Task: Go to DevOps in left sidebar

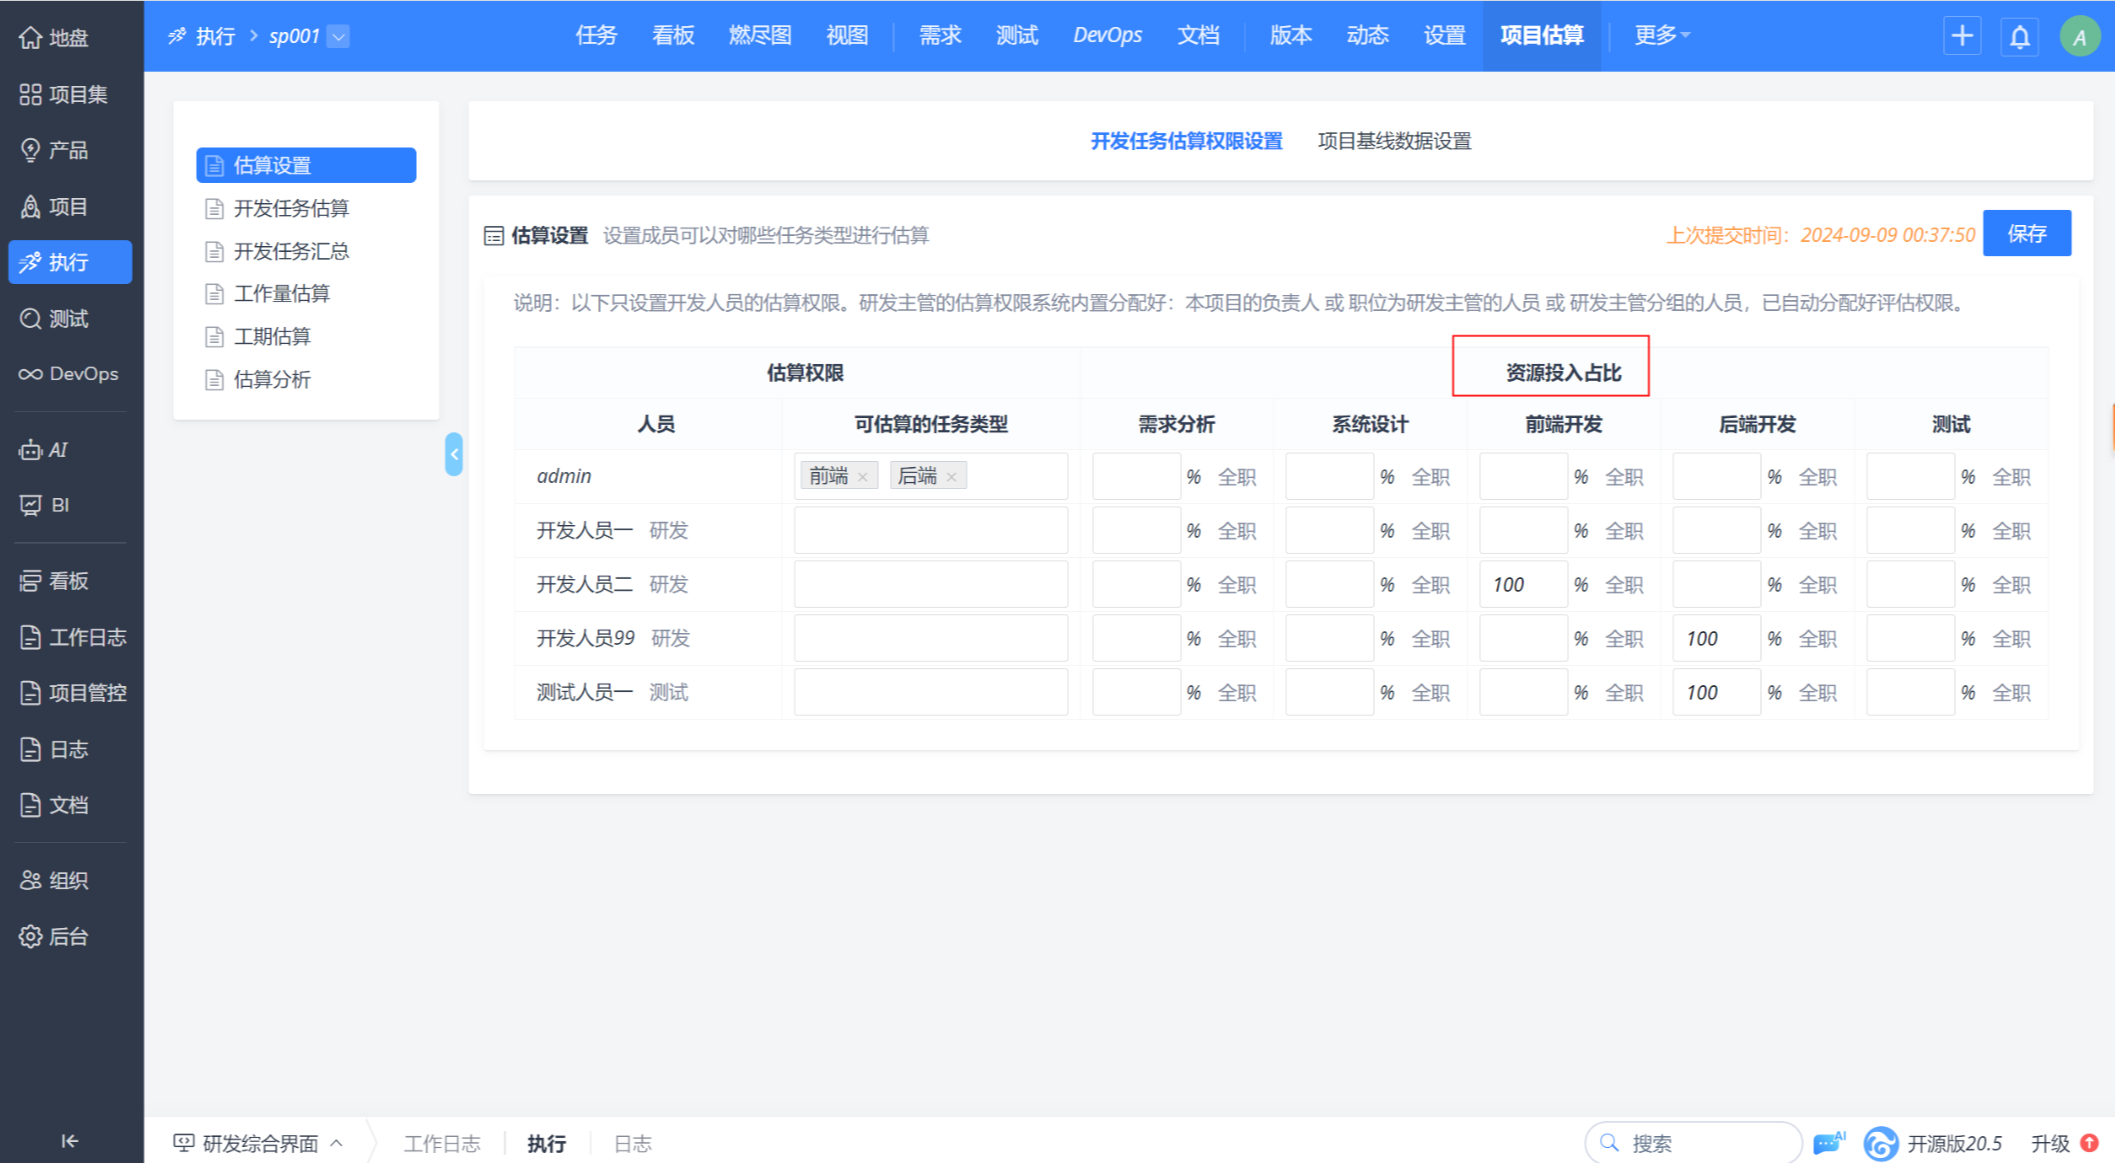Action: pyautogui.click(x=69, y=374)
